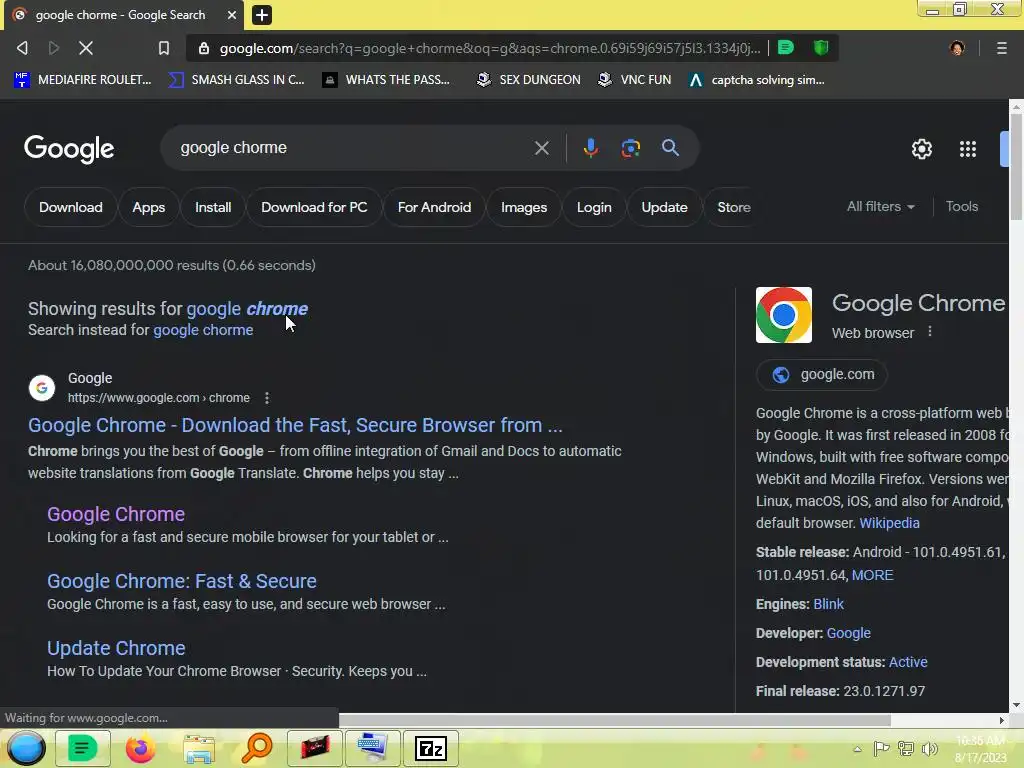Open Firefox from the taskbar
1024x768 pixels.
tap(140, 748)
